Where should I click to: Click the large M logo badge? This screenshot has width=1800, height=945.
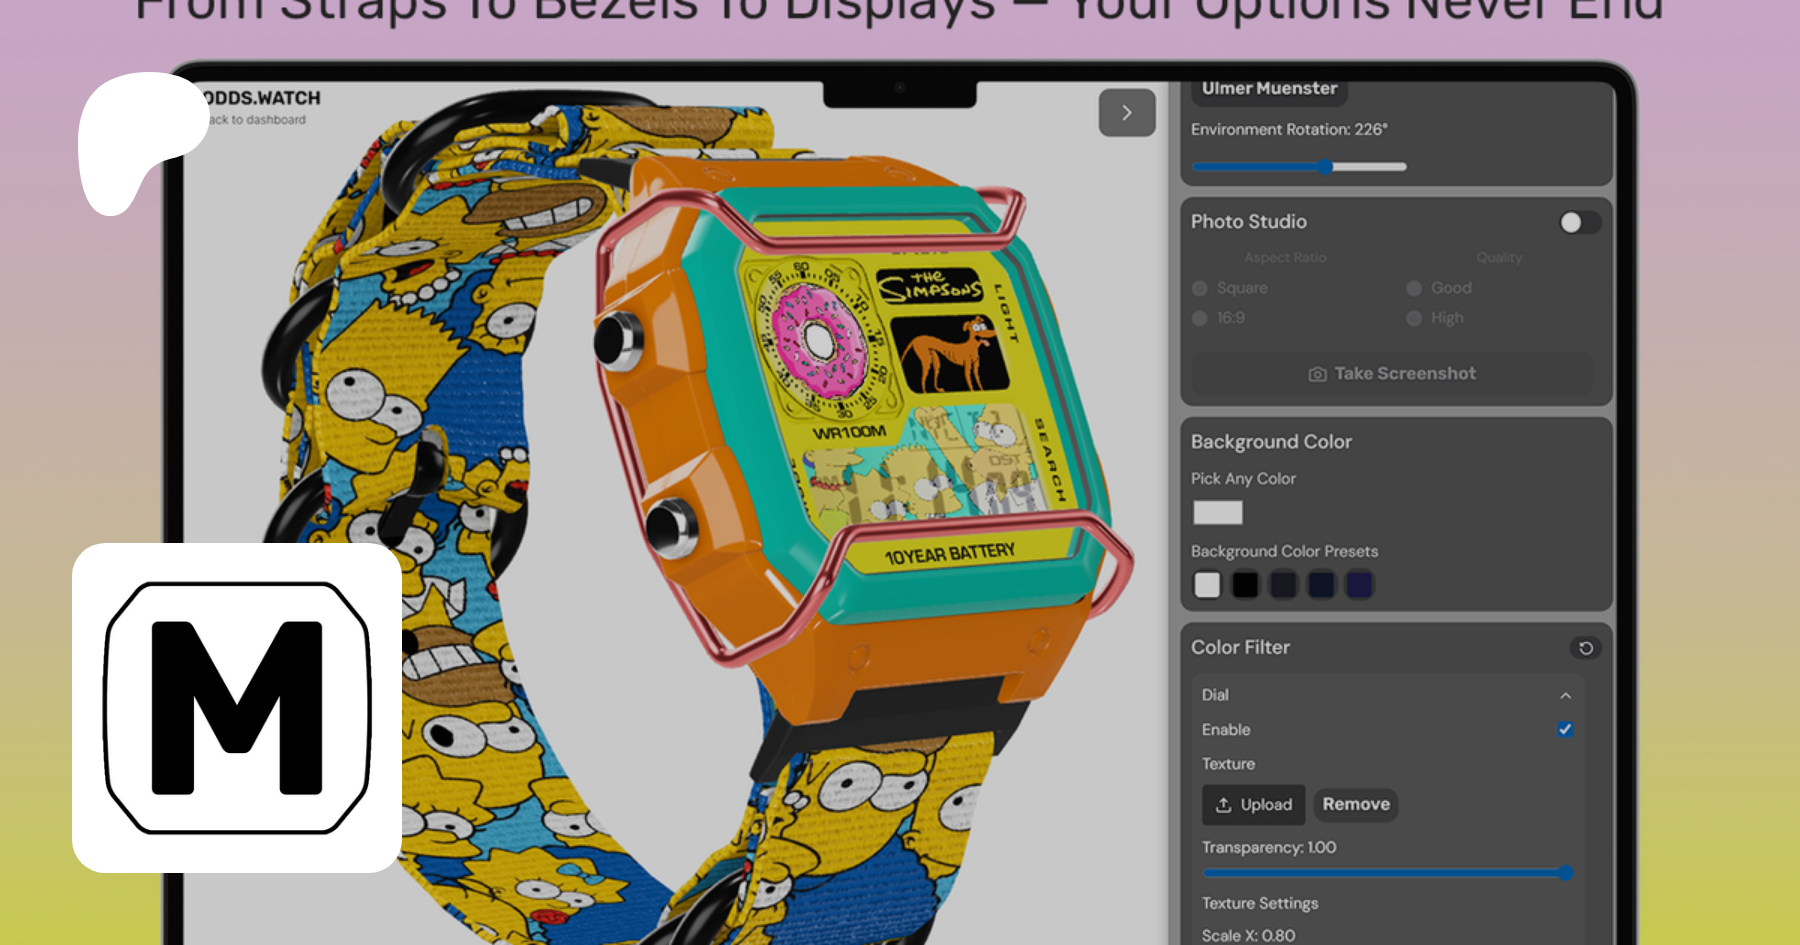237,708
